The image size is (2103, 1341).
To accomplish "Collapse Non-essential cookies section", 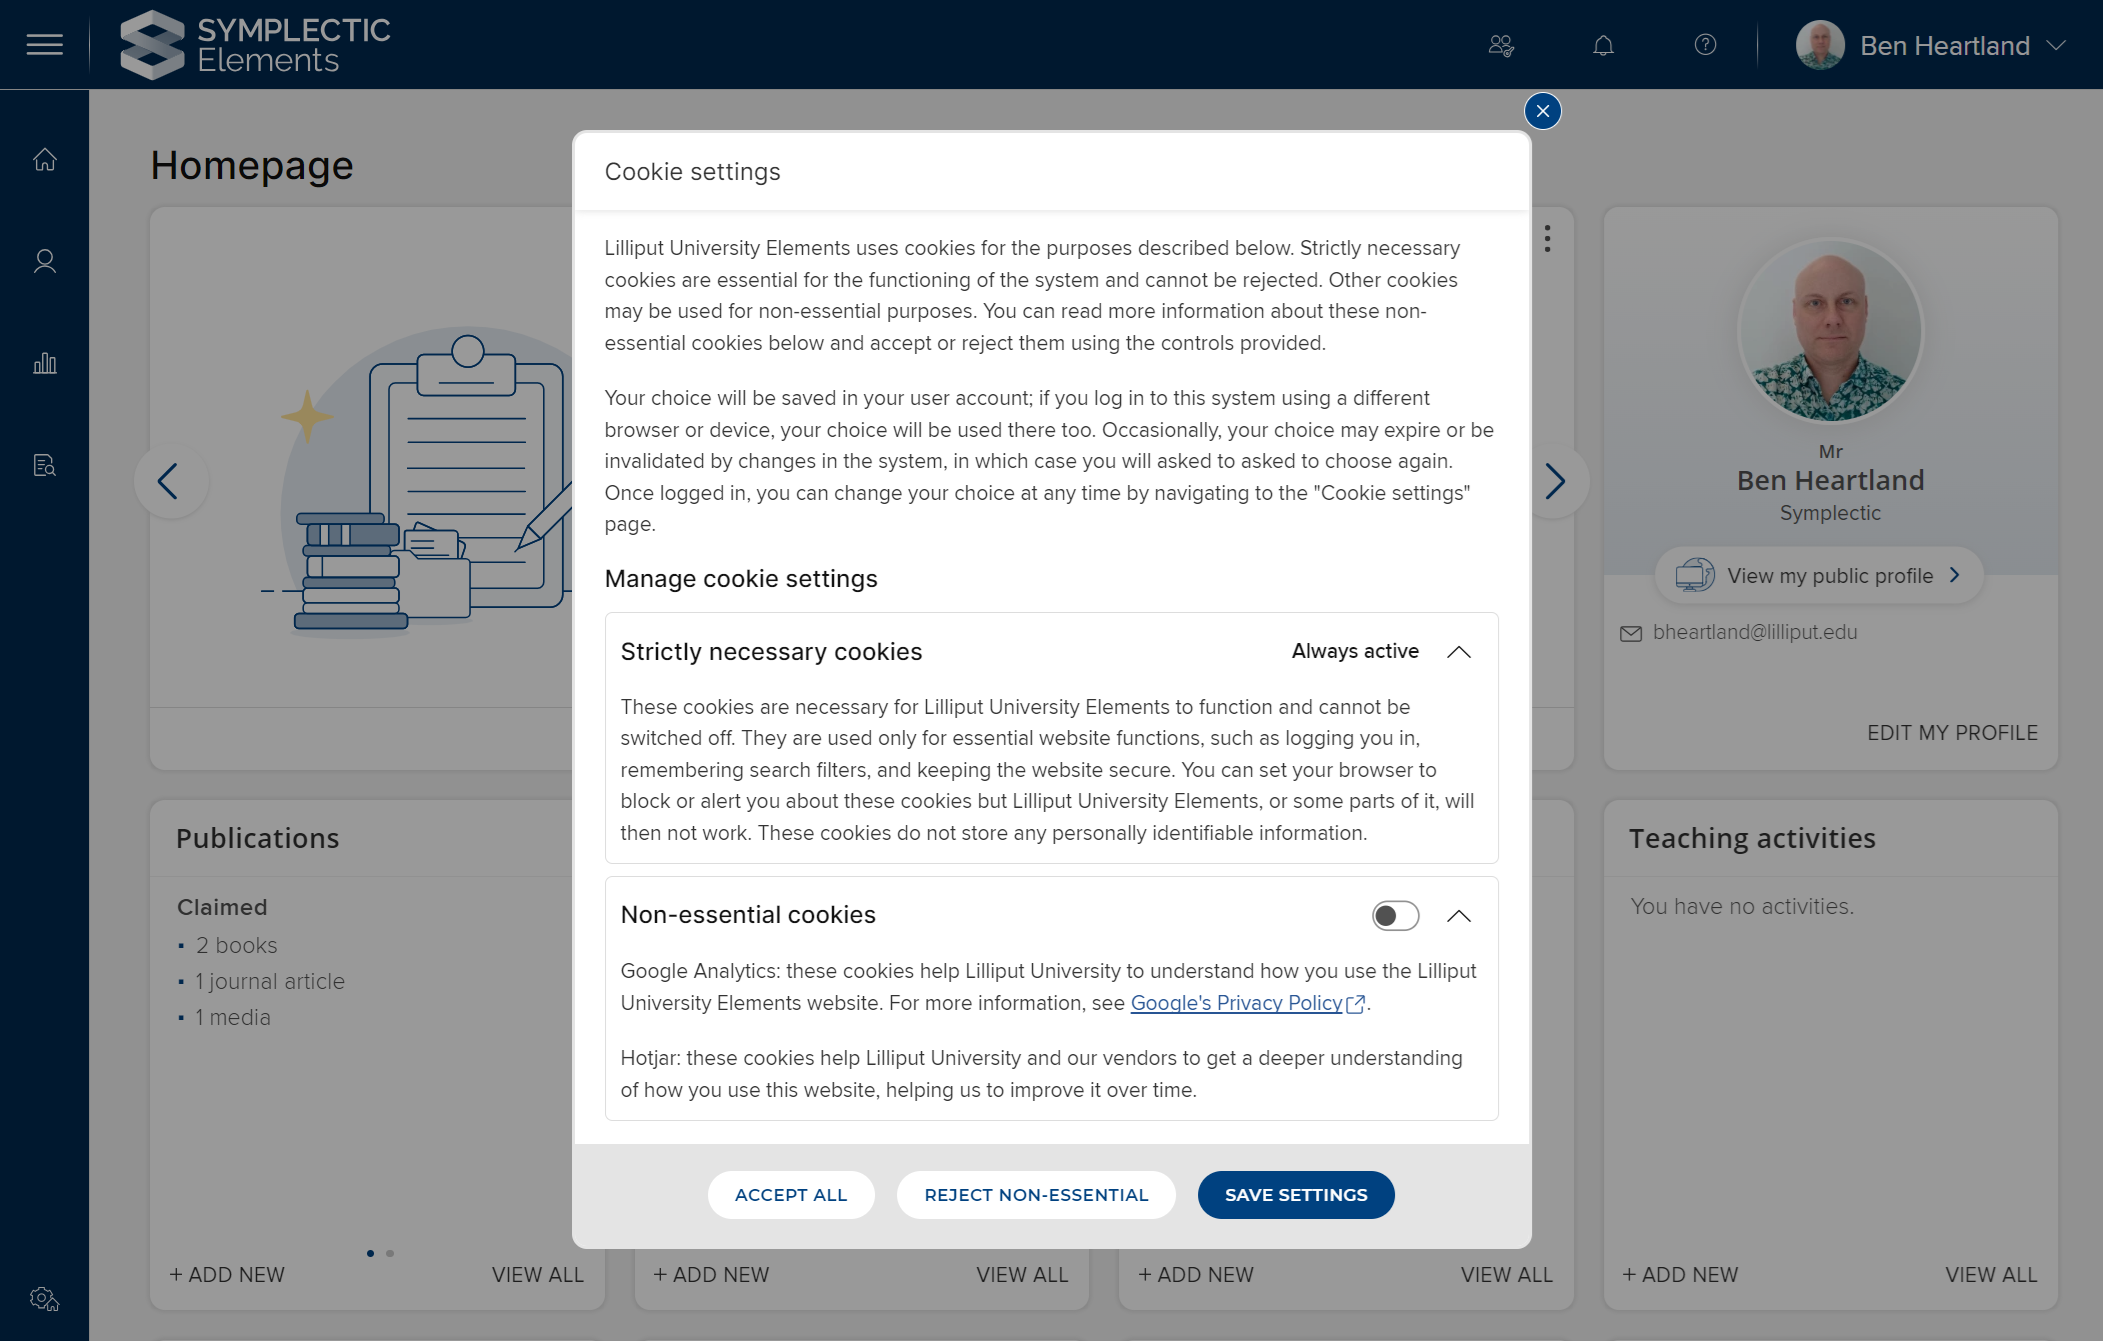I will [x=1459, y=916].
